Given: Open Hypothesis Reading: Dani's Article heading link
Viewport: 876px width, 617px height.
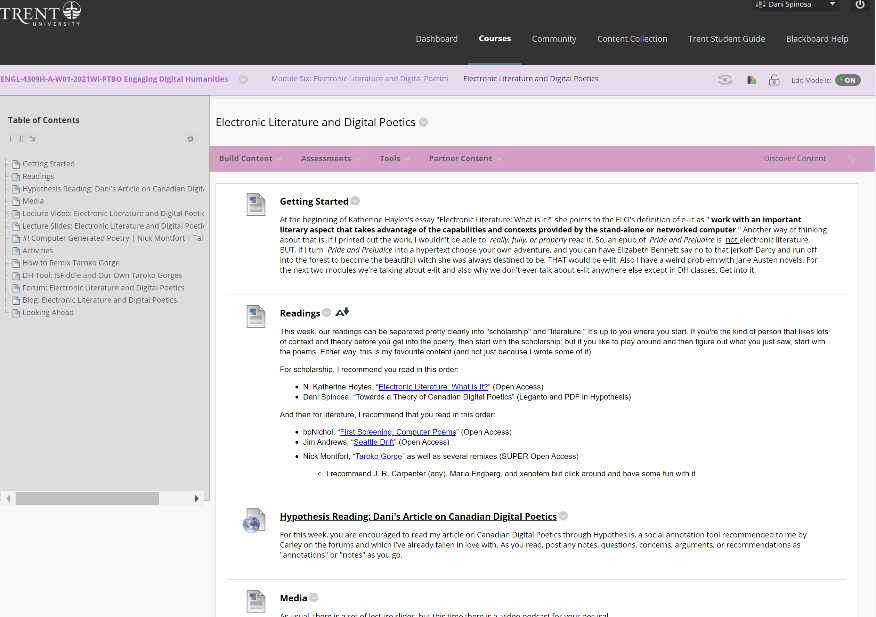Looking at the screenshot, I should pyautogui.click(x=418, y=516).
